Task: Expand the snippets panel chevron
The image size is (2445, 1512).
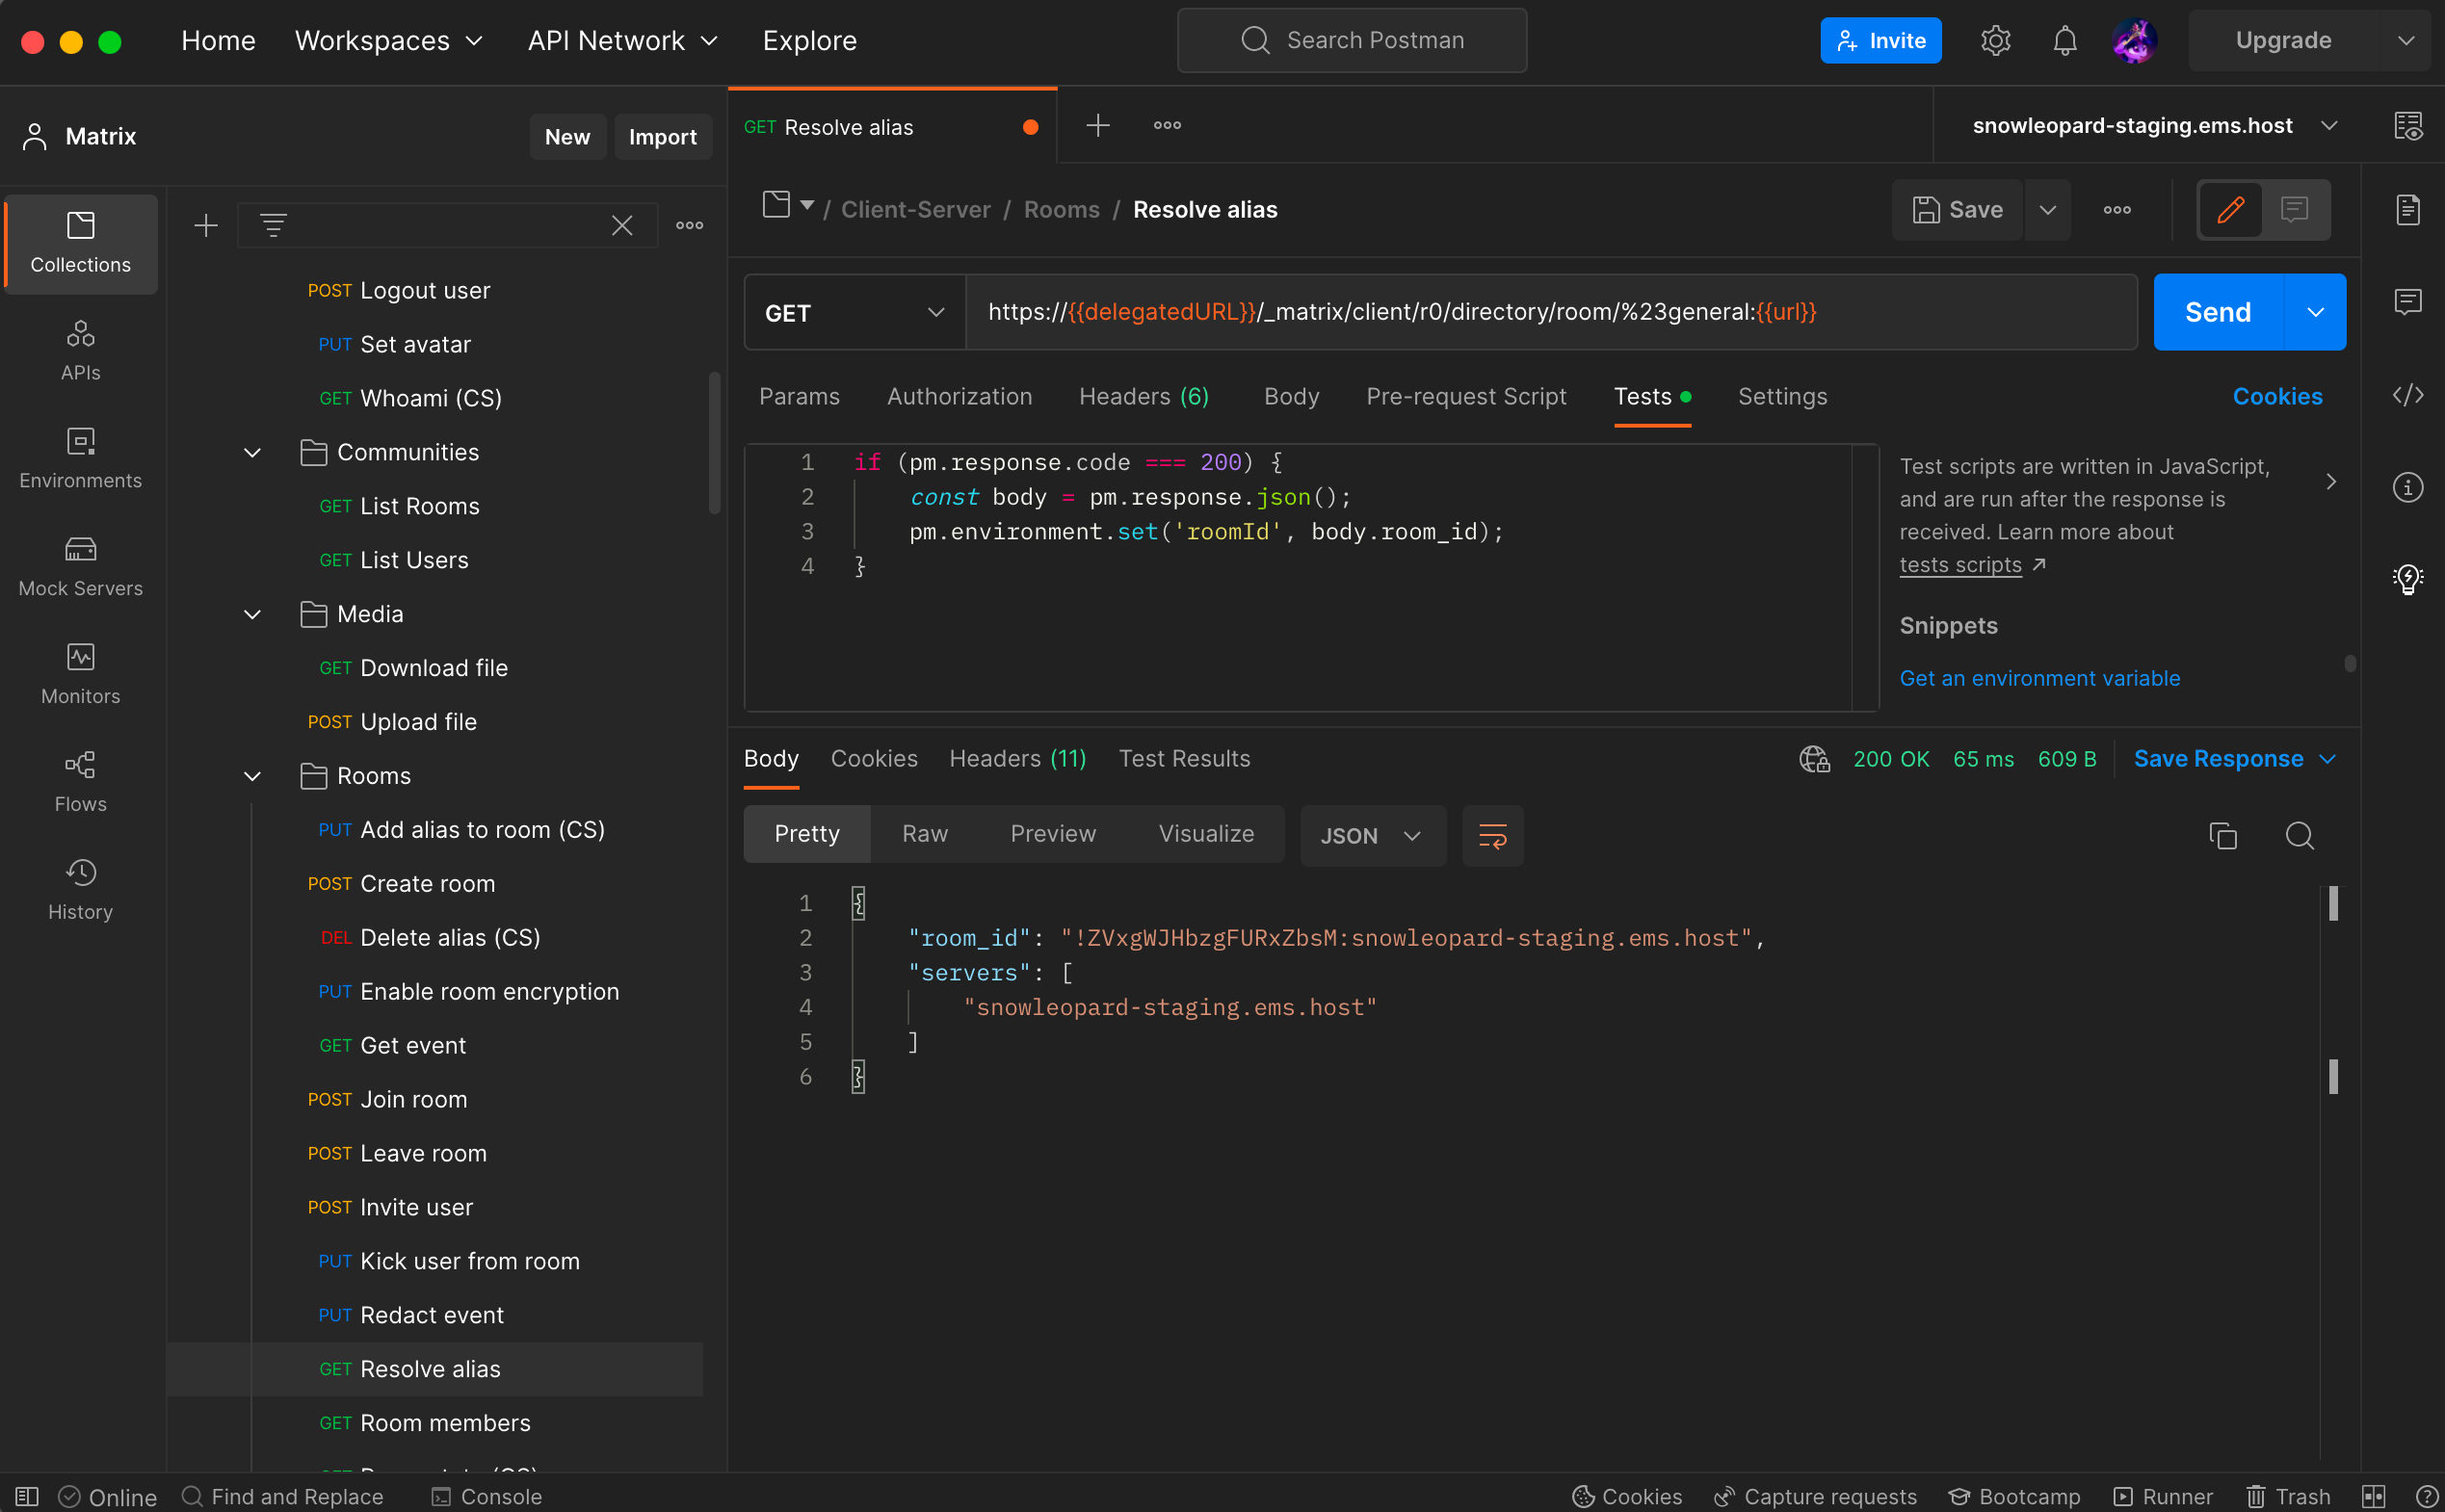Action: [x=2331, y=482]
